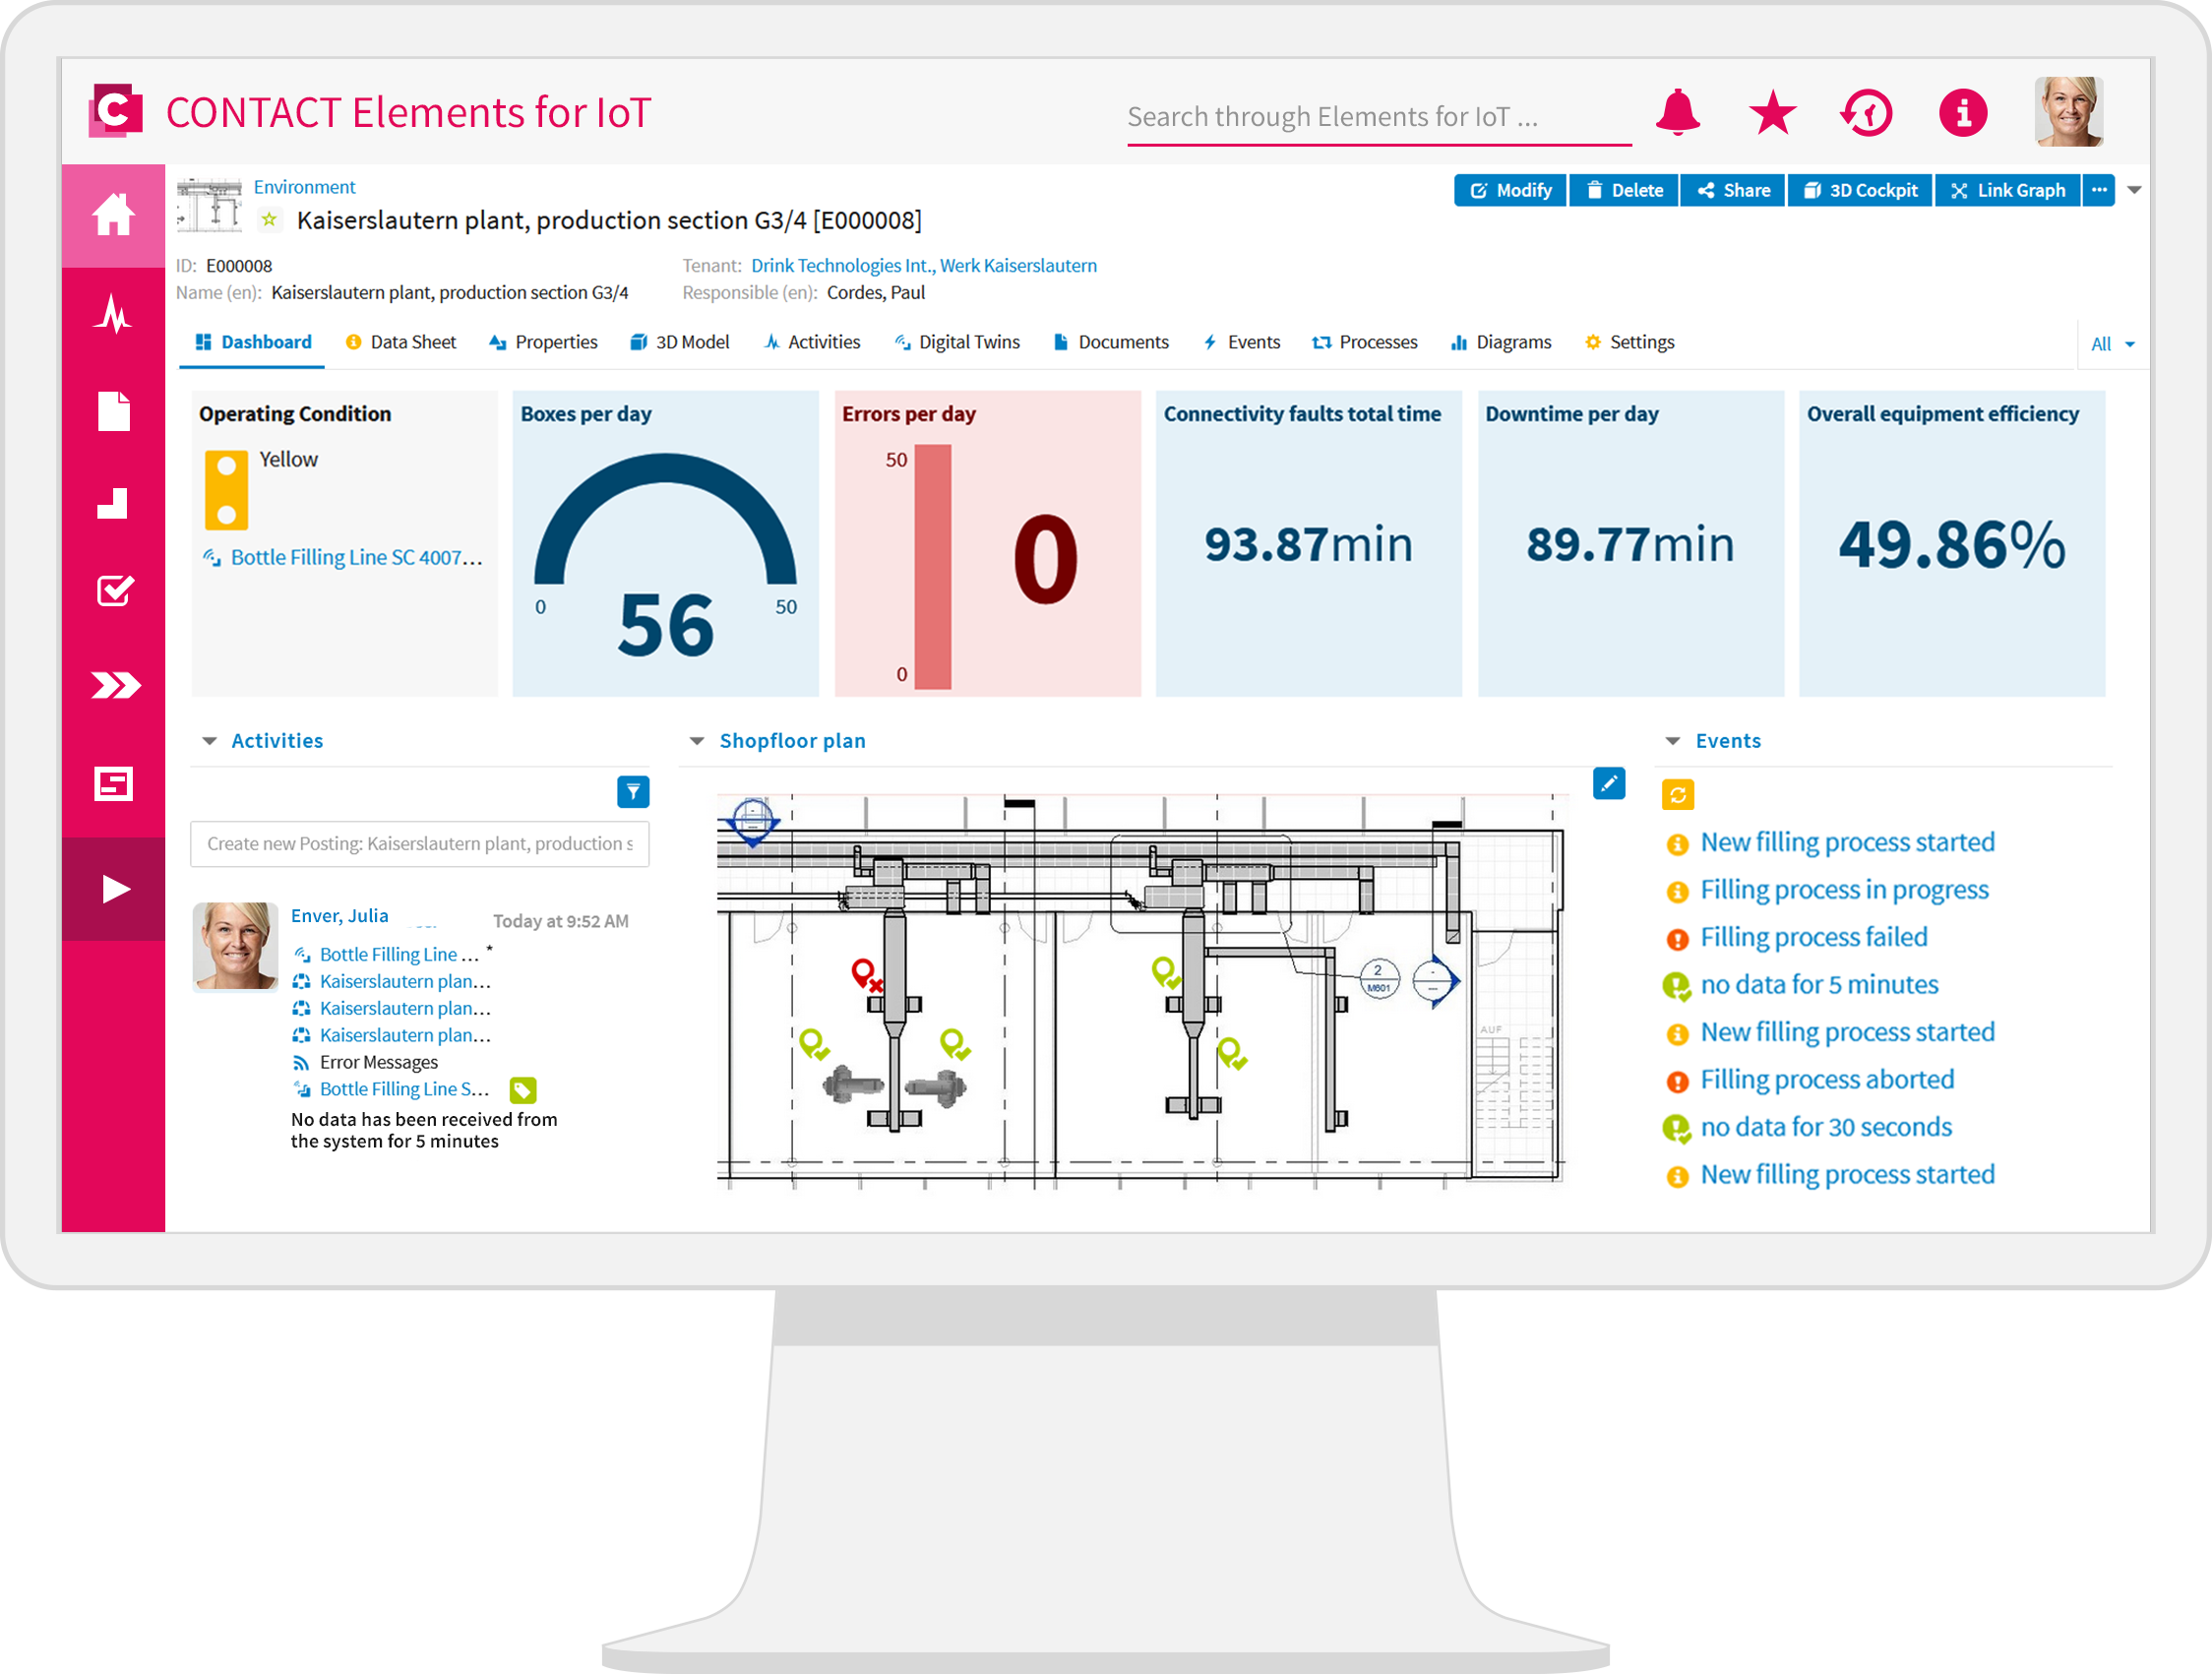Switch to the Settings tab
Image resolution: width=2212 pixels, height=1674 pixels.
(x=1629, y=342)
